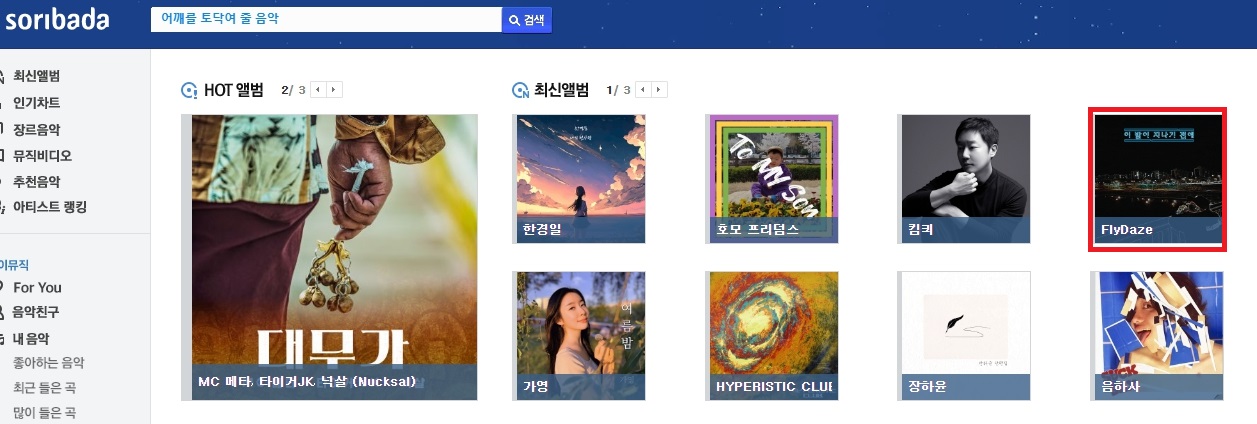Click the HOT 앨범 heading icon
Viewport: 1257px width, 424px height.
click(189, 91)
